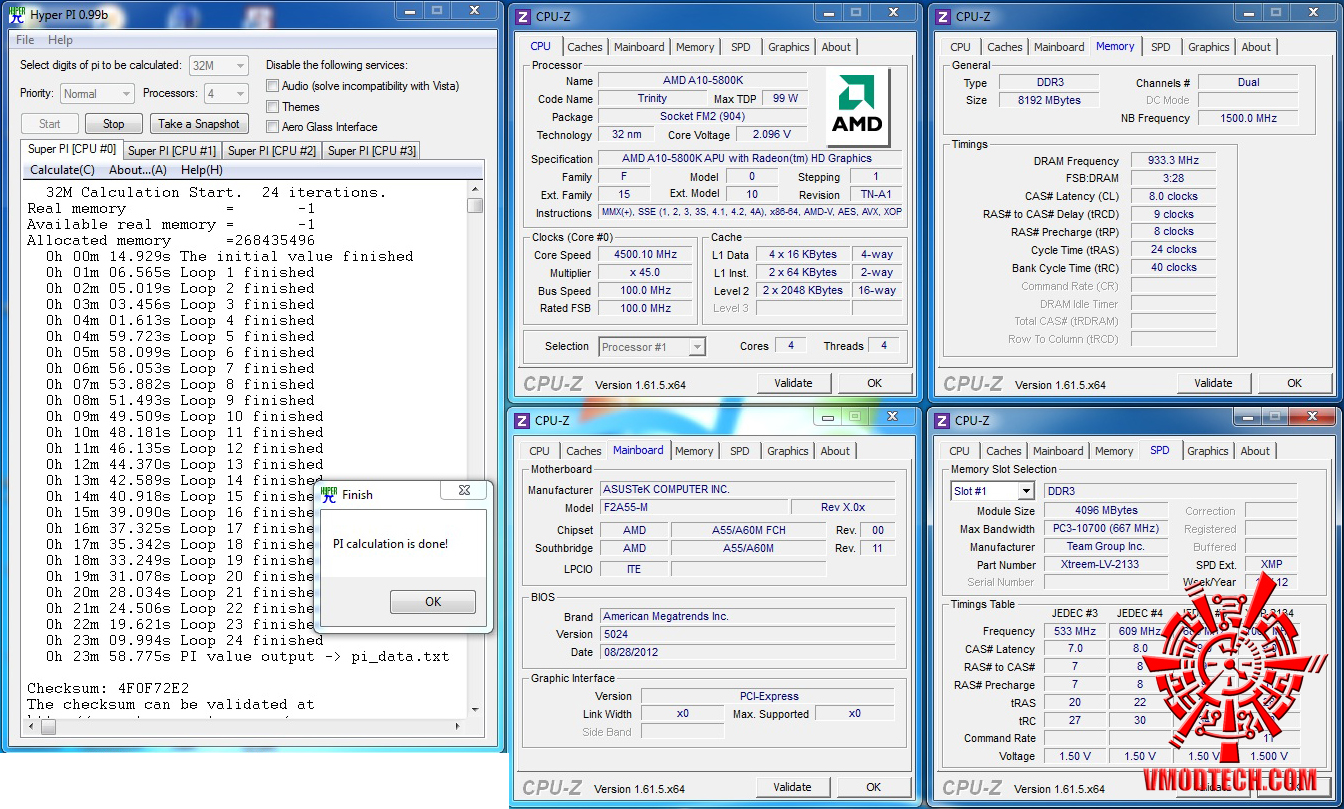Enable the Audio service checkbox
Screen dimensions: 1344x809
272,87
